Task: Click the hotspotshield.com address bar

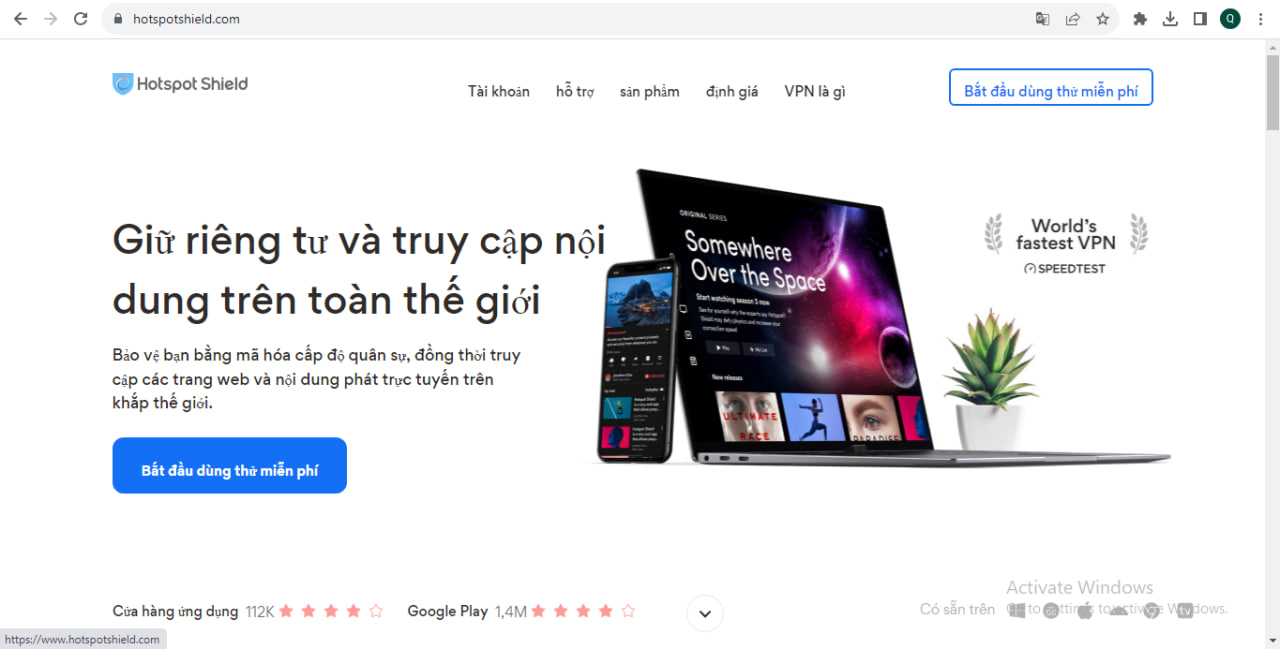Action: point(570,19)
